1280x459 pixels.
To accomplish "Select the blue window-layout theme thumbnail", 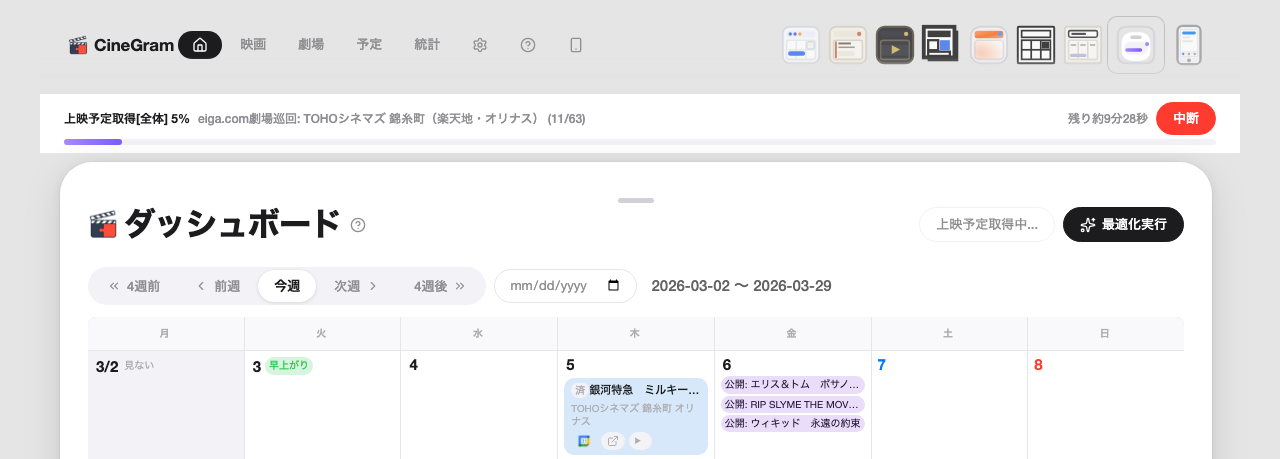I will pos(801,45).
